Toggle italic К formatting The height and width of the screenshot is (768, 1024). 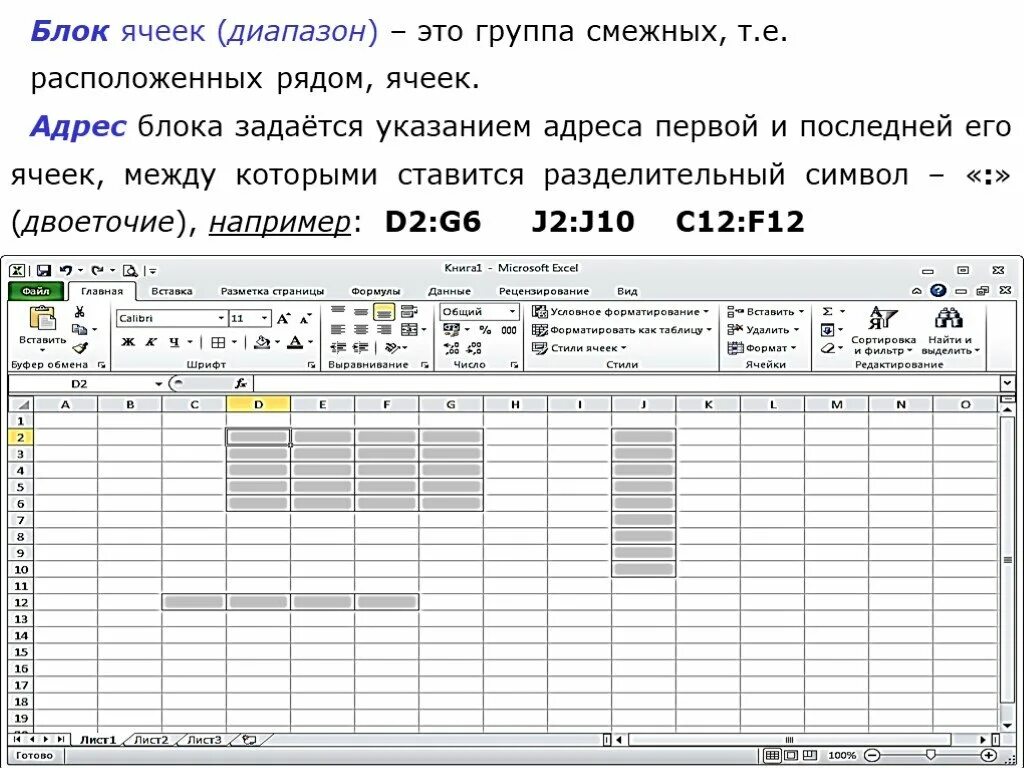click(x=151, y=342)
